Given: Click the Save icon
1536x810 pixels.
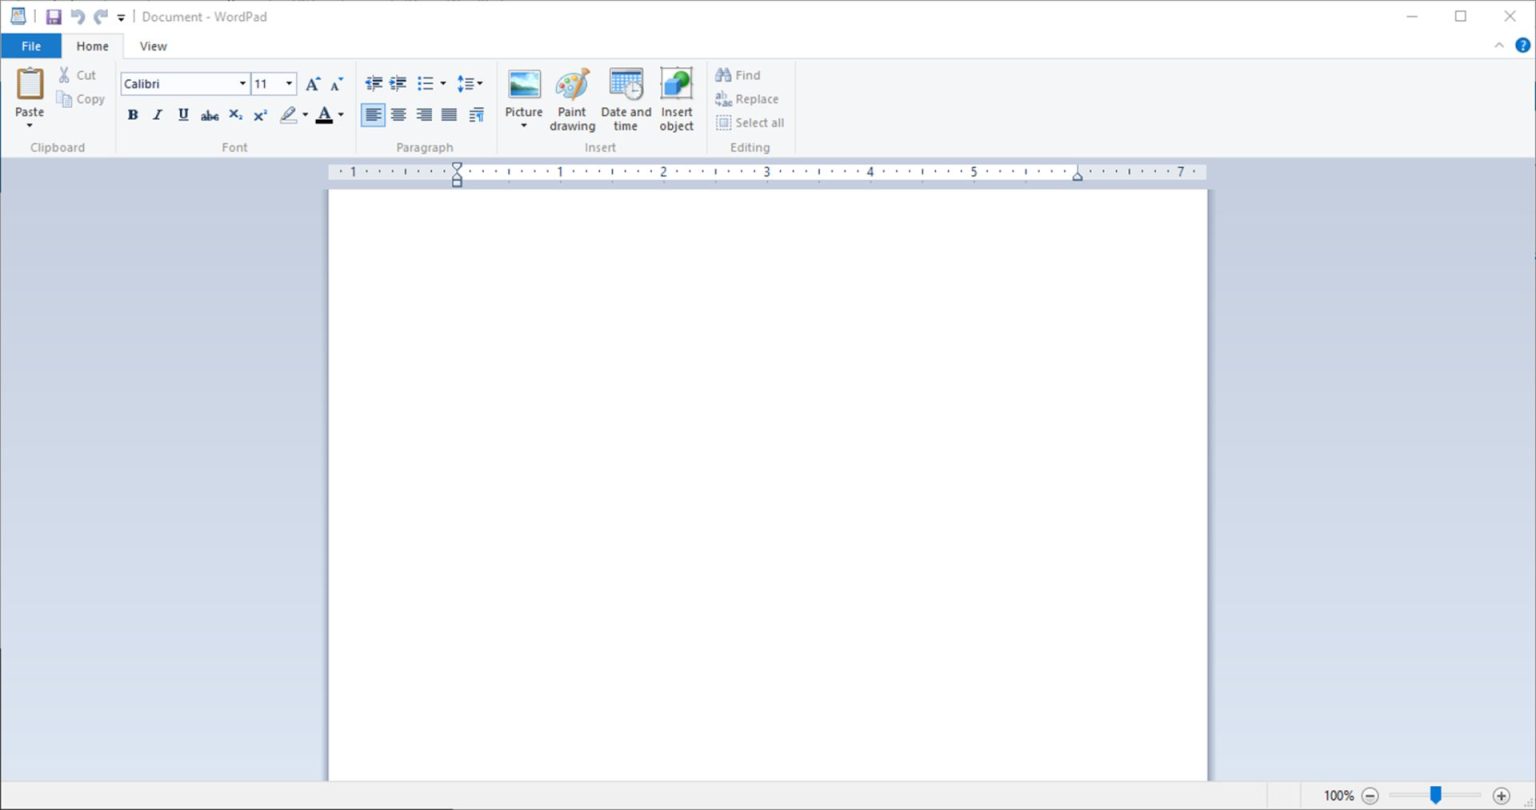Looking at the screenshot, I should tap(53, 16).
